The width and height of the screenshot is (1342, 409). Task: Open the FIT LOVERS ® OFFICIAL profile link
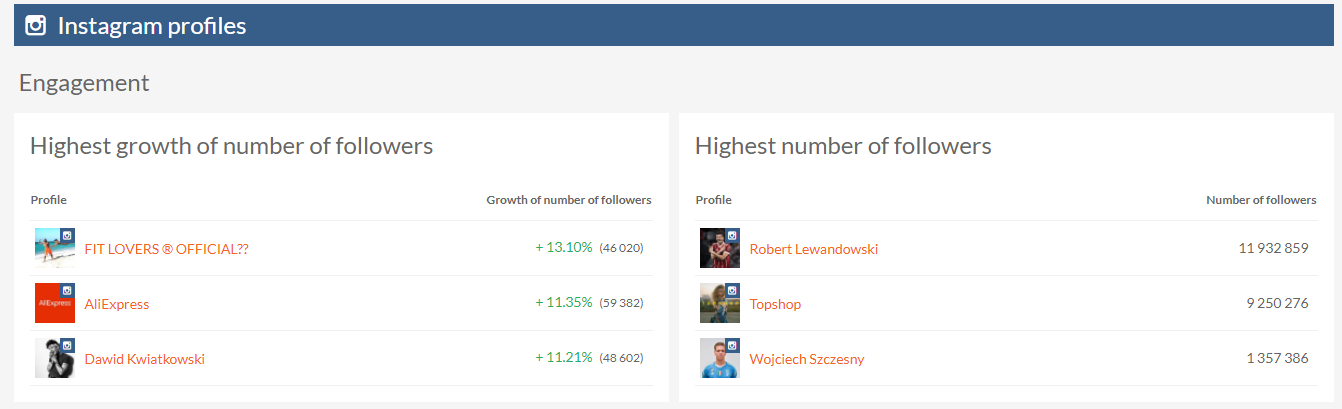[x=166, y=249]
